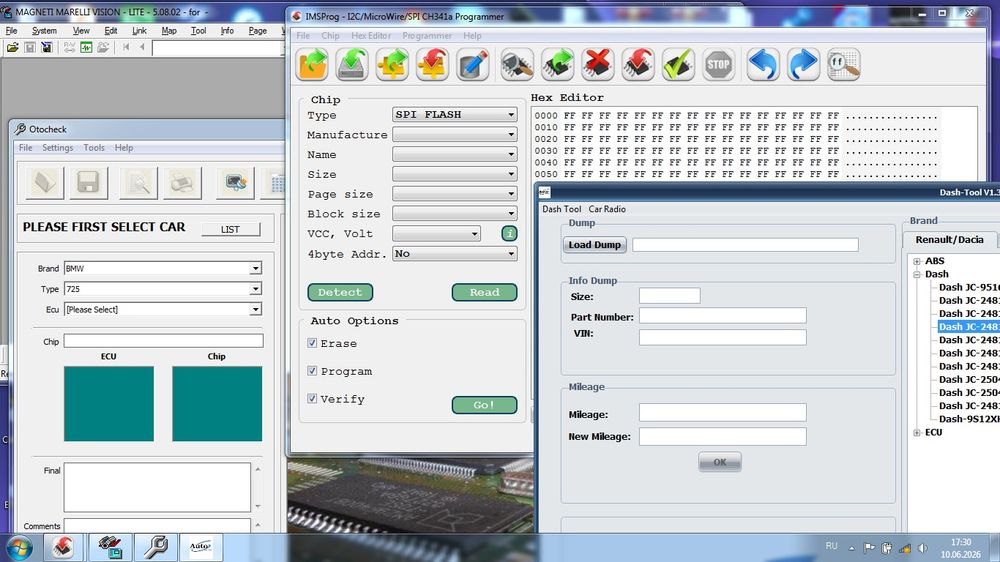Expand ECU tree node
Image resolution: width=1000 pixels, height=562 pixels.
[917, 433]
